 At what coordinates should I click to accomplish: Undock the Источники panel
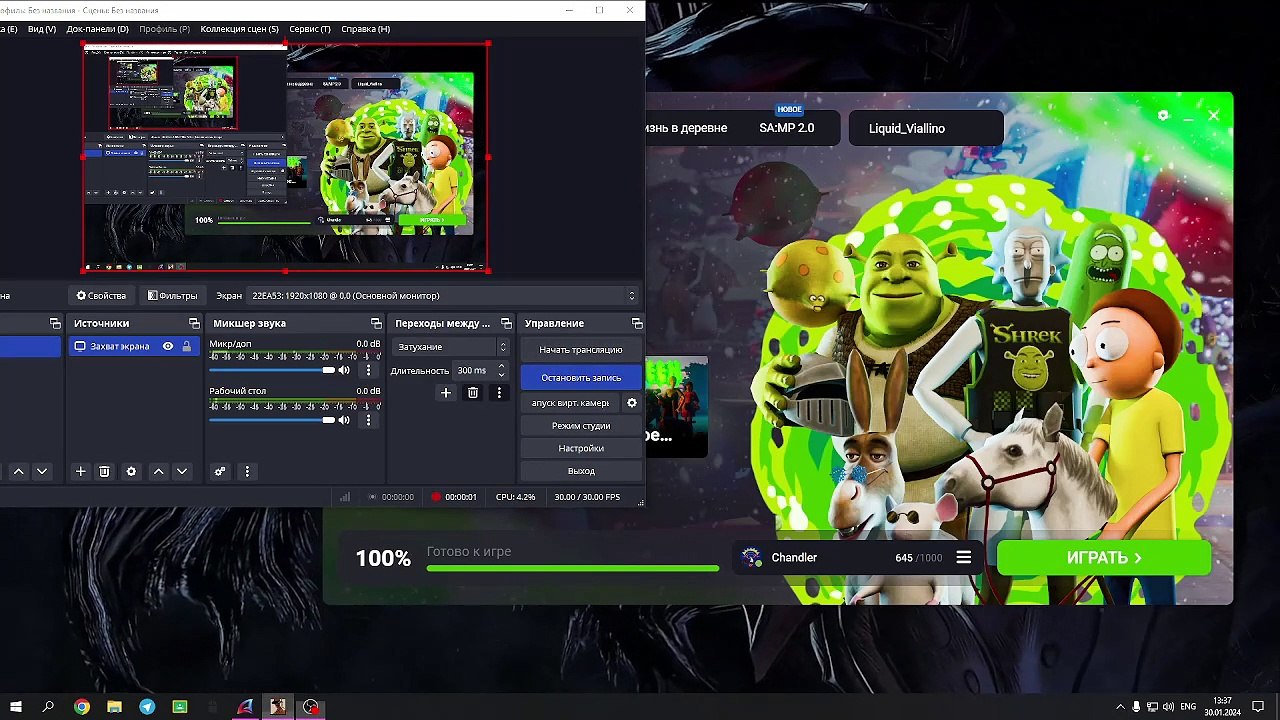coord(194,323)
